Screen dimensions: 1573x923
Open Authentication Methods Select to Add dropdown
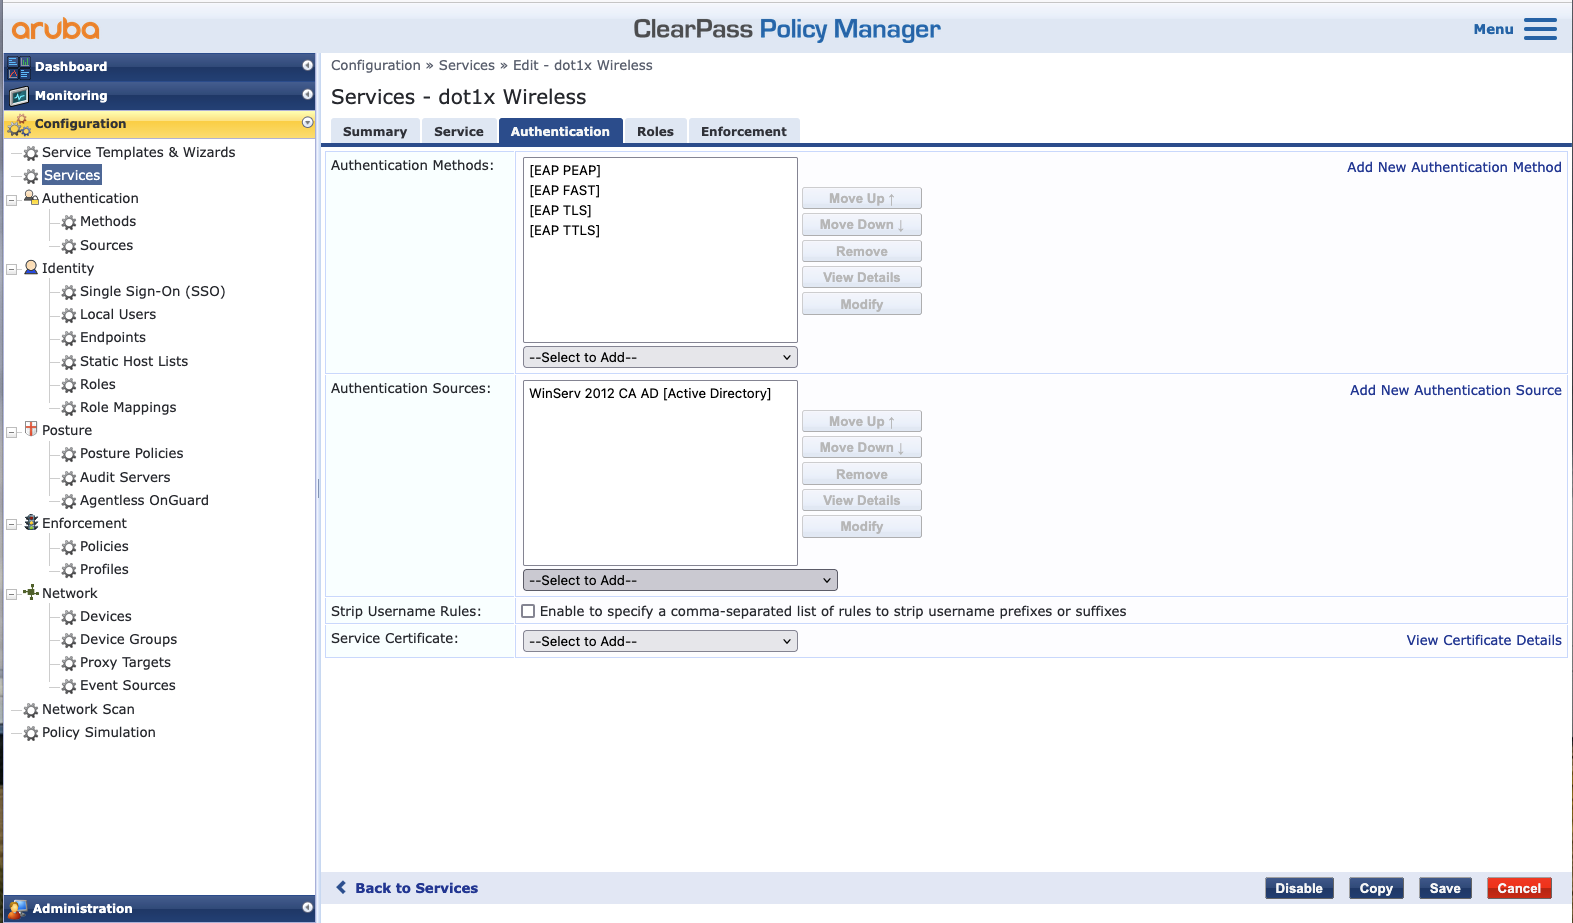(660, 357)
